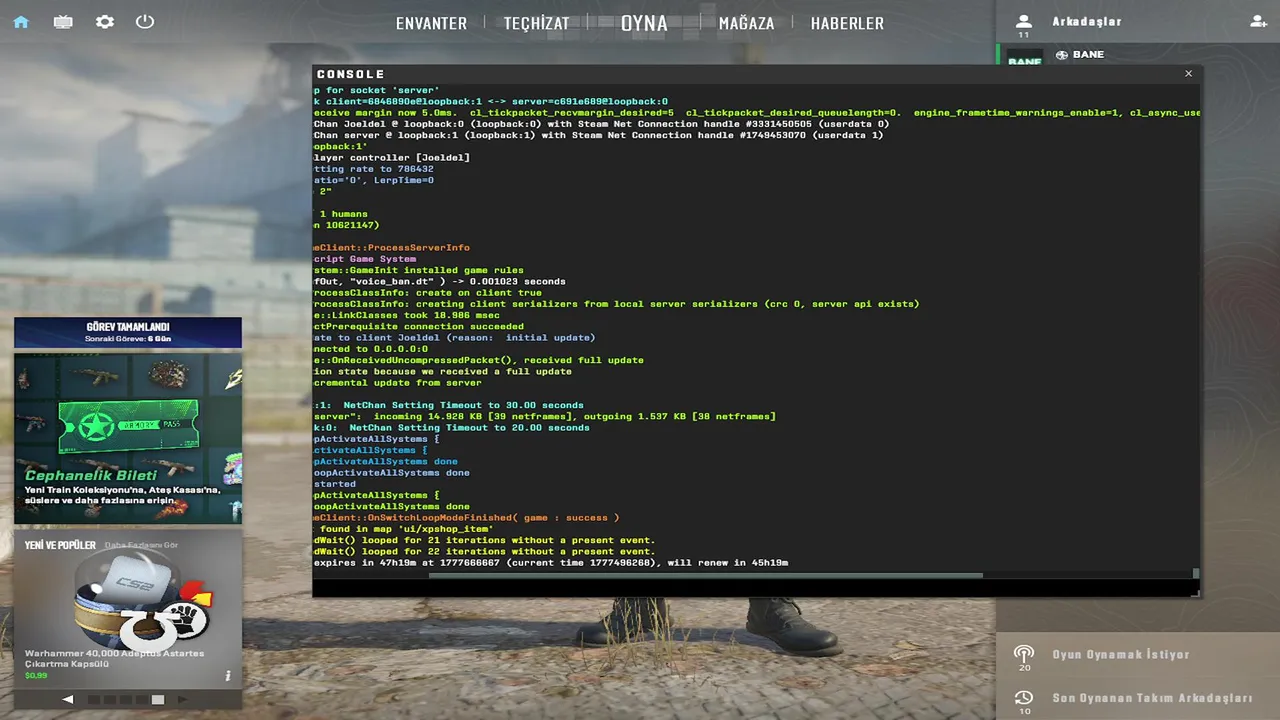Click console line 'started'
Viewport: 1280px width, 720px height.
click(335, 484)
